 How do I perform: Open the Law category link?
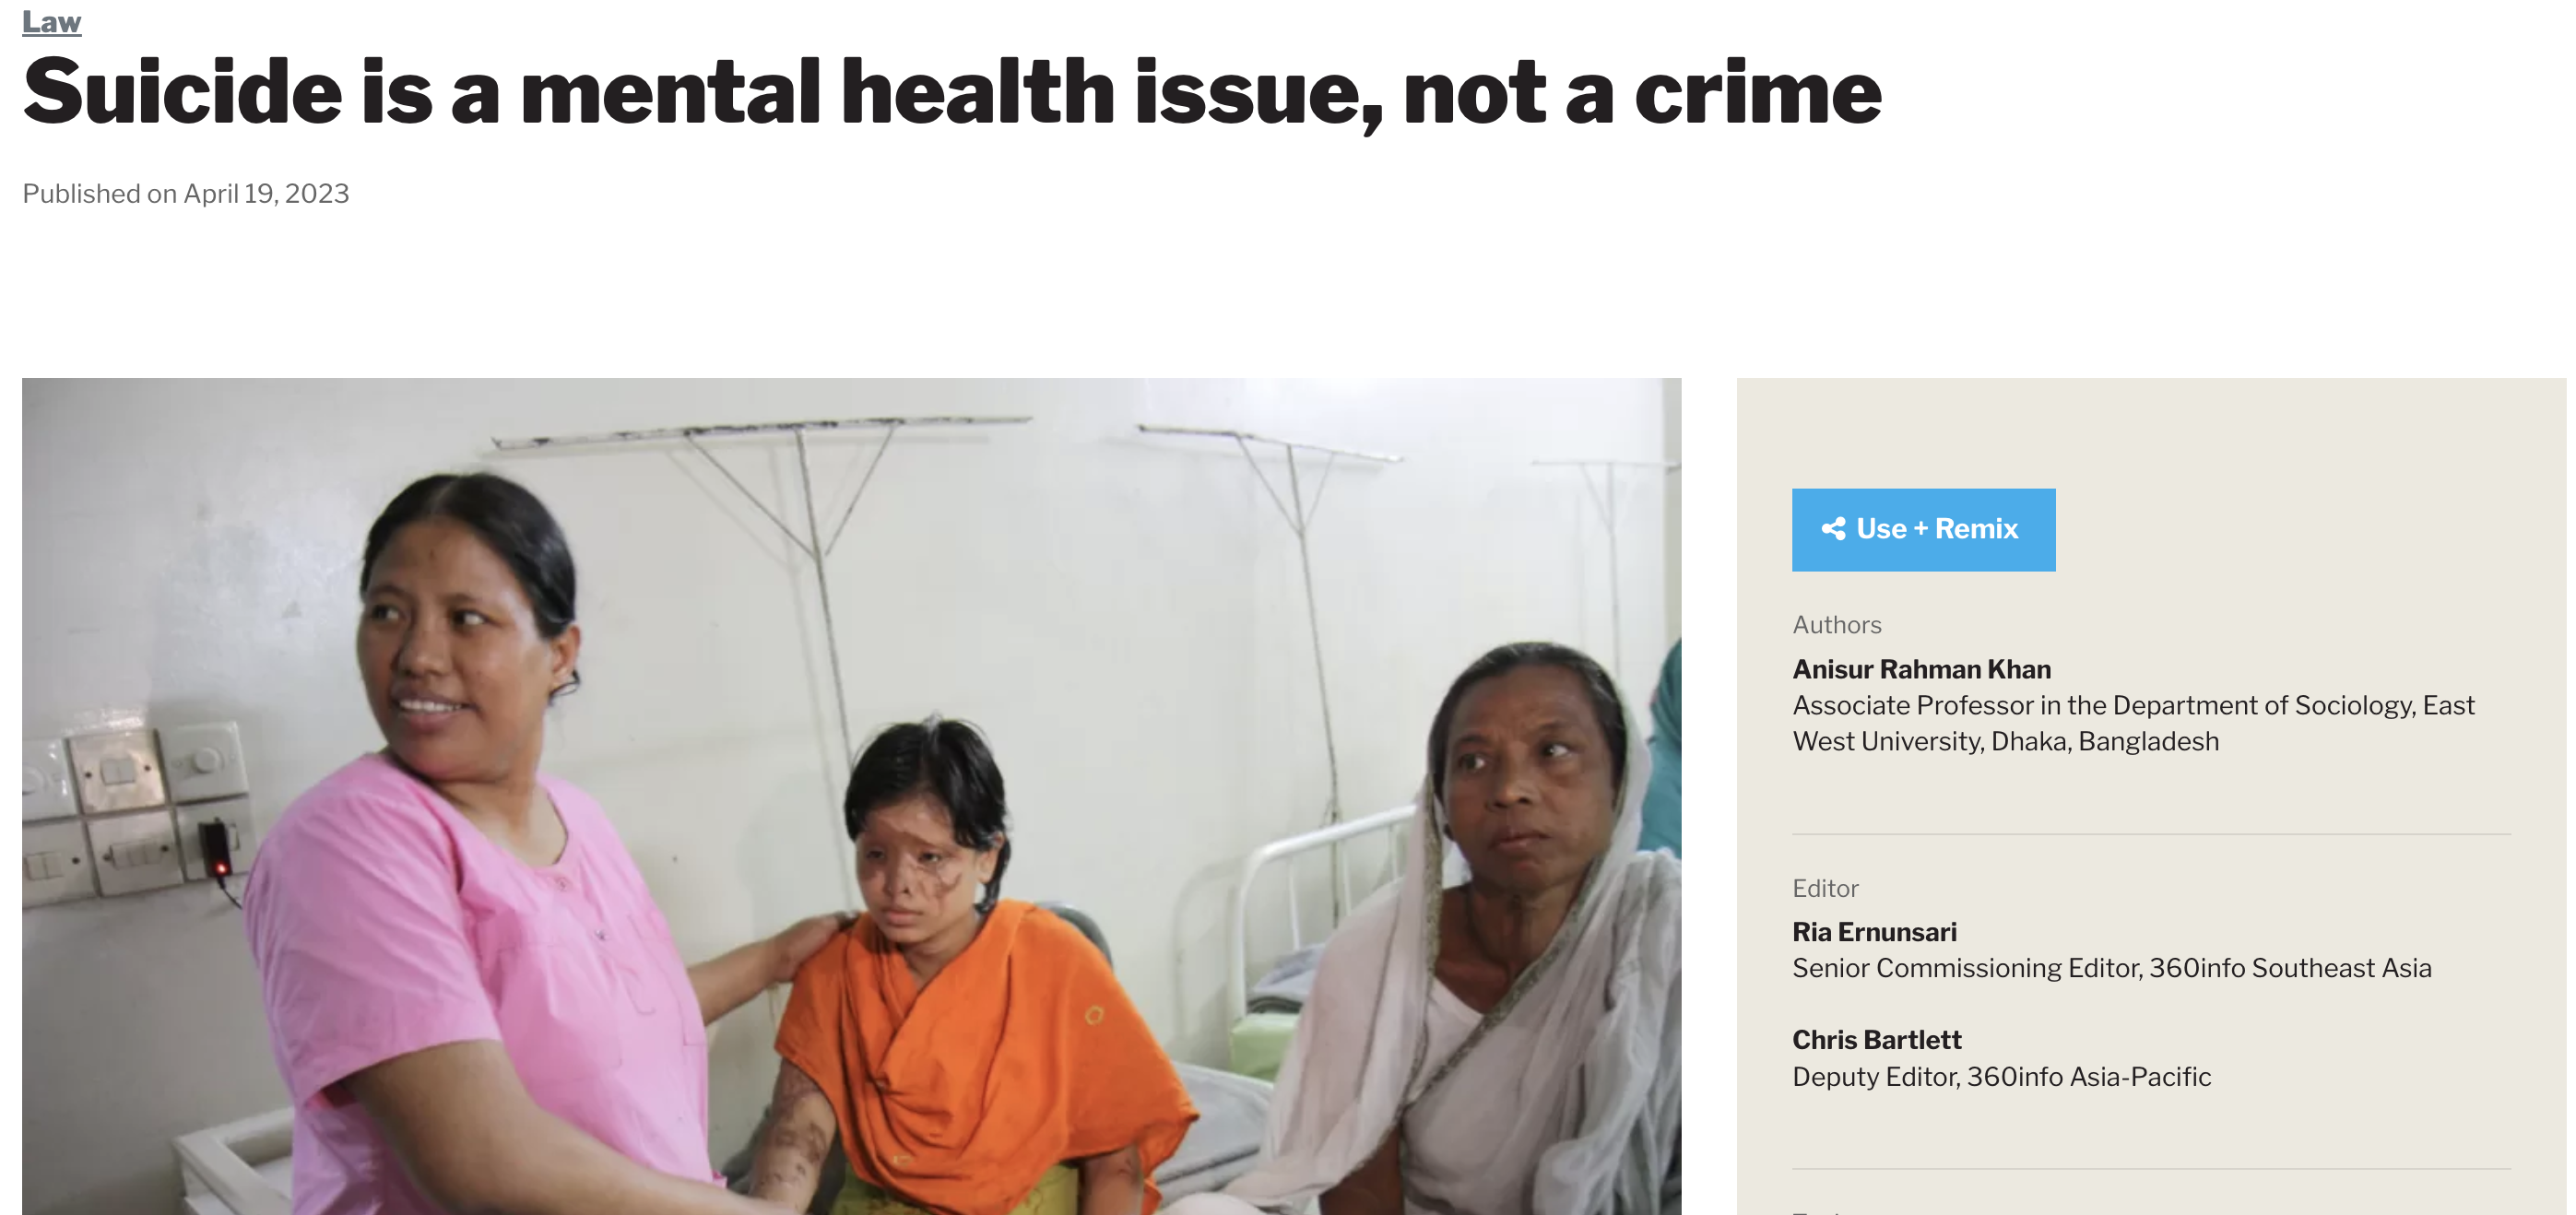pos(51,20)
